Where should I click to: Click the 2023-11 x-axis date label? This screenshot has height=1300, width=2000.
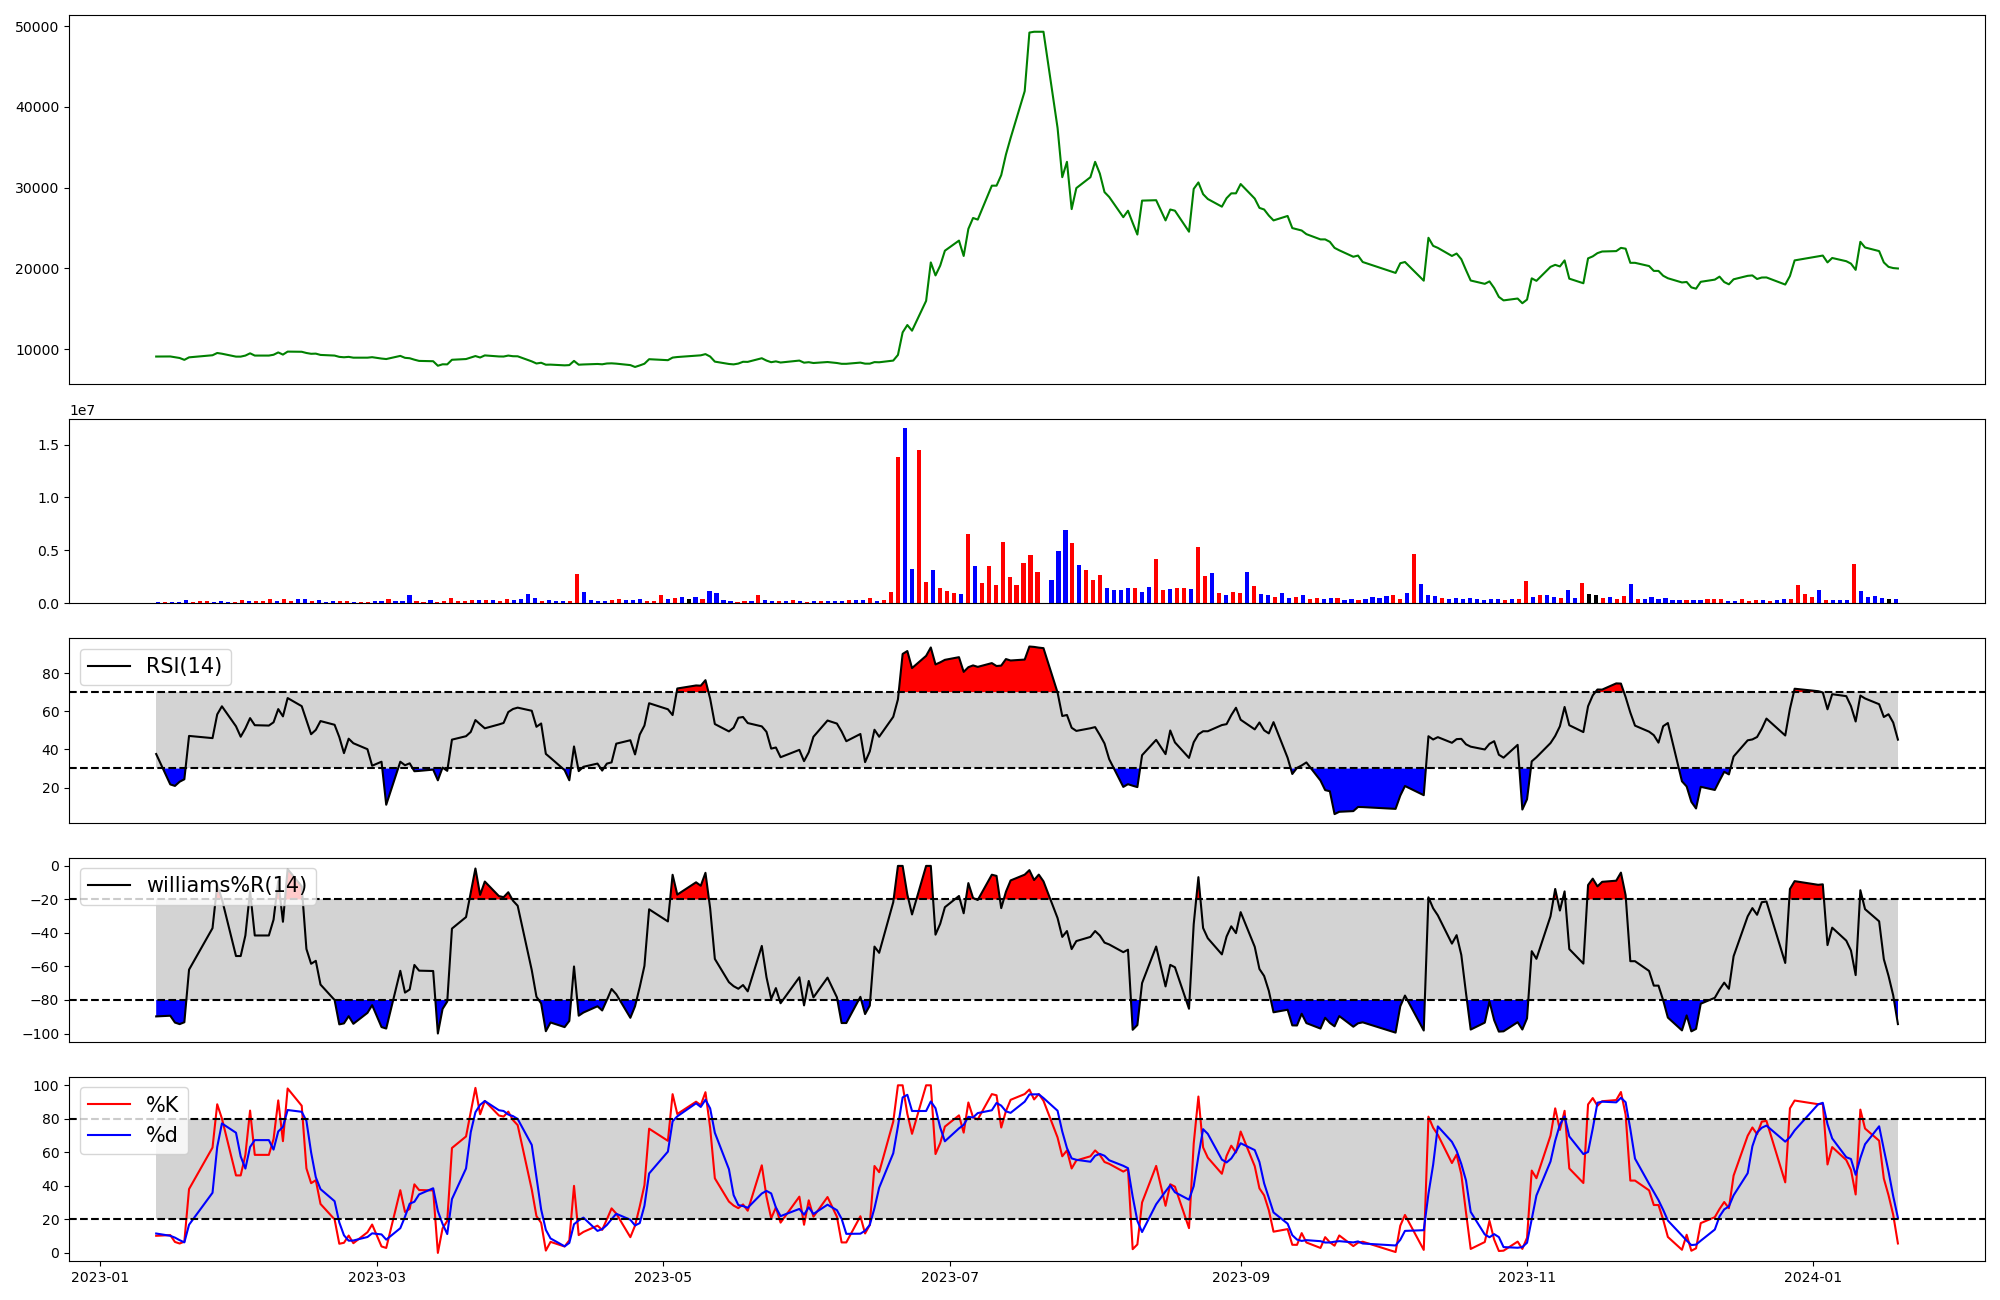1527,1277
